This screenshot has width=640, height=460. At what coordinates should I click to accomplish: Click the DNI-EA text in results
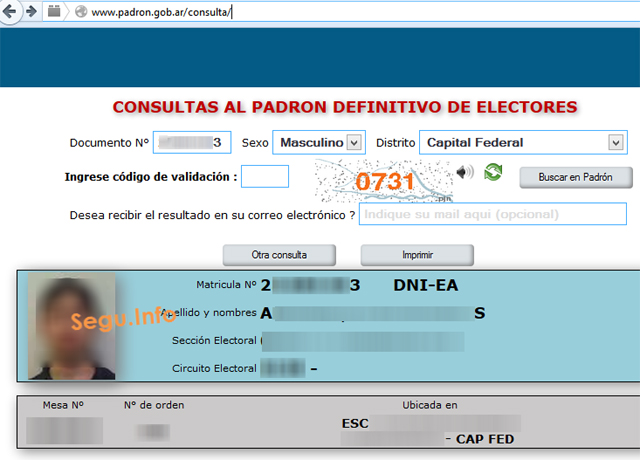click(x=425, y=286)
